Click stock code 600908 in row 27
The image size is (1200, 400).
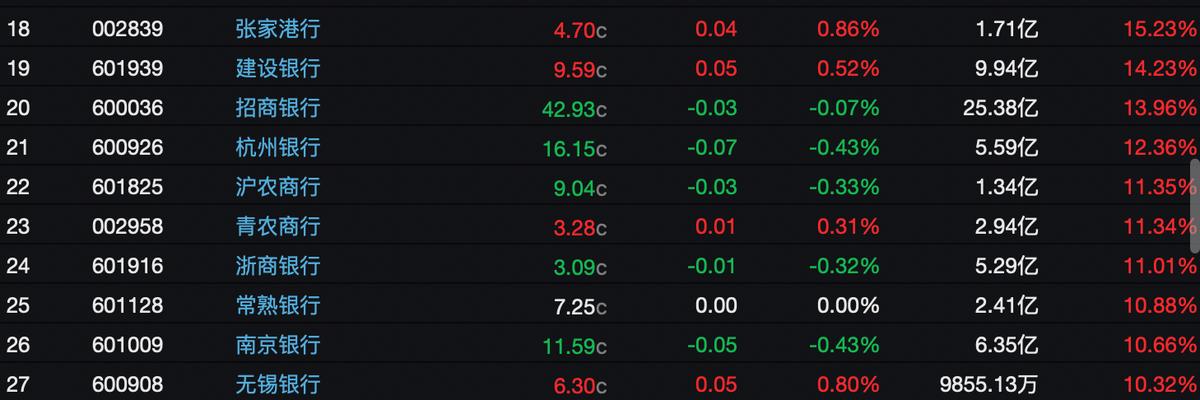click(x=127, y=384)
